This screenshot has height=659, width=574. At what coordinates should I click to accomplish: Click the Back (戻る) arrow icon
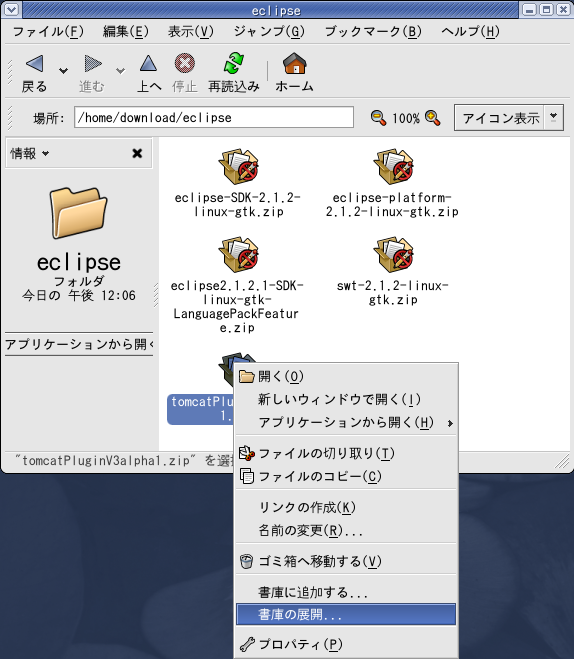34,63
